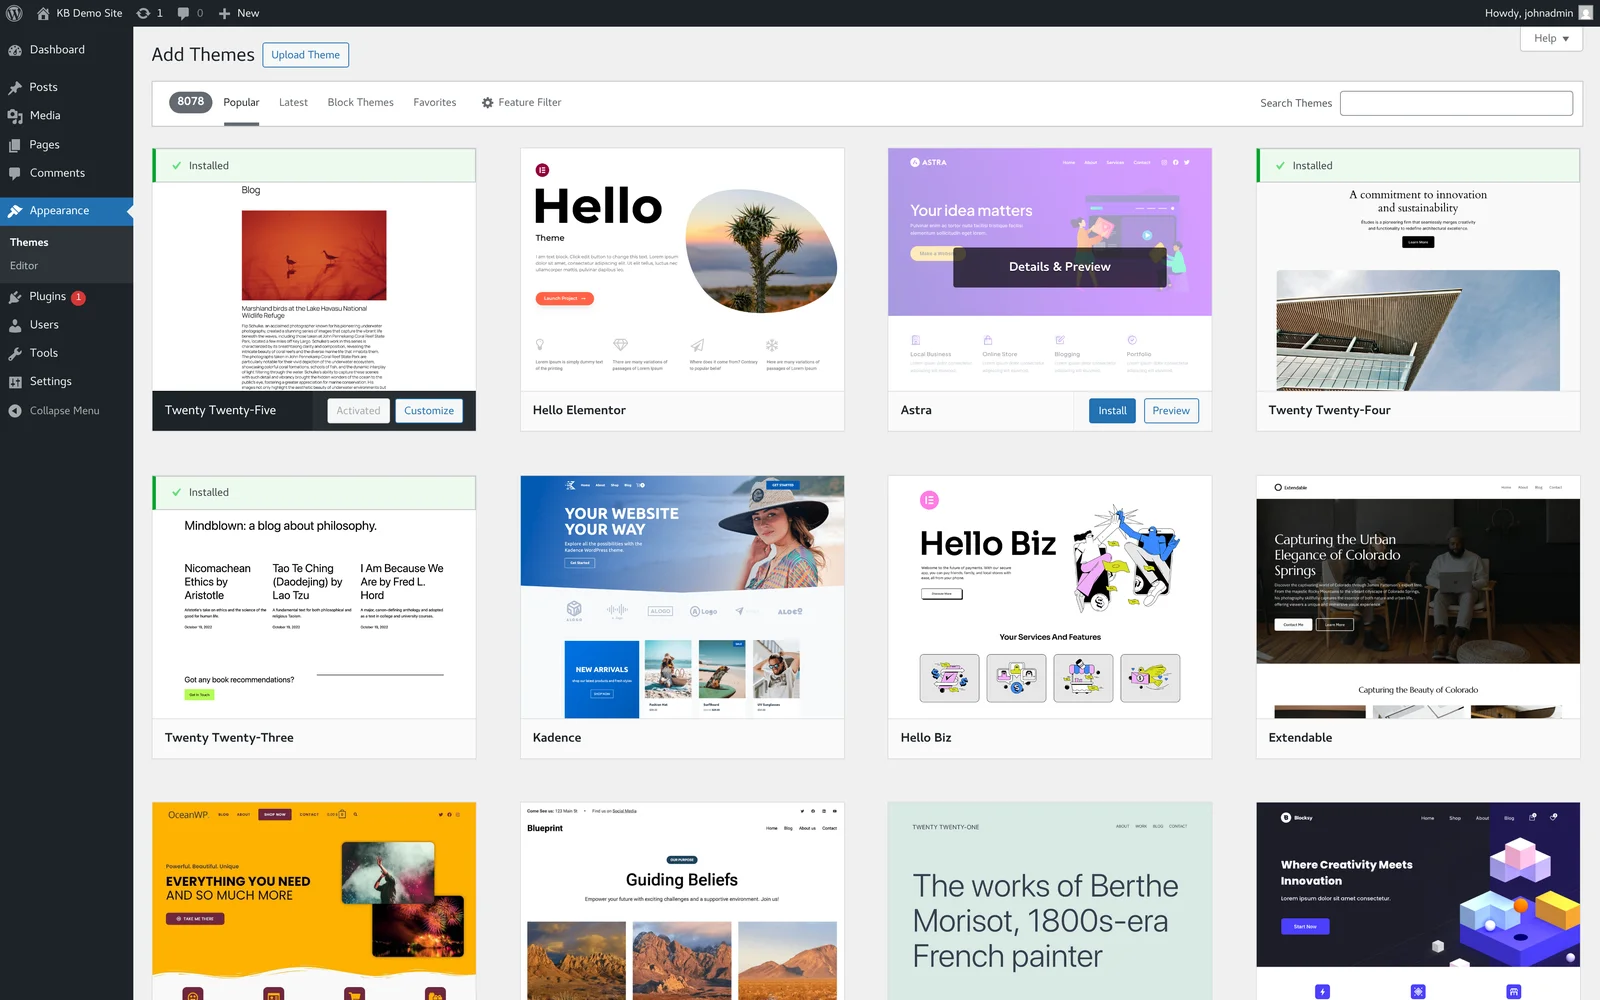Click the plus New icon in admin bar

click(x=225, y=13)
